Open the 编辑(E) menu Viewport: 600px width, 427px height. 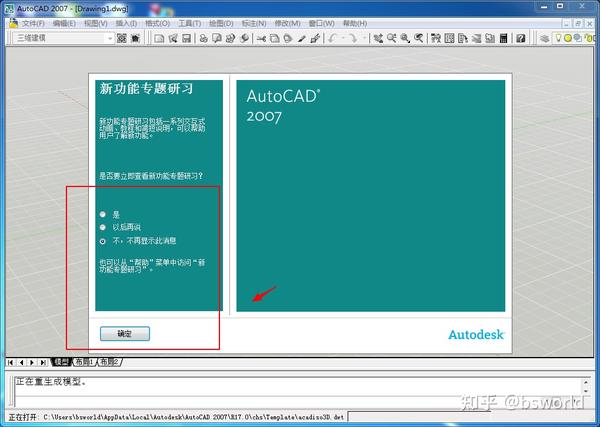[x=64, y=24]
